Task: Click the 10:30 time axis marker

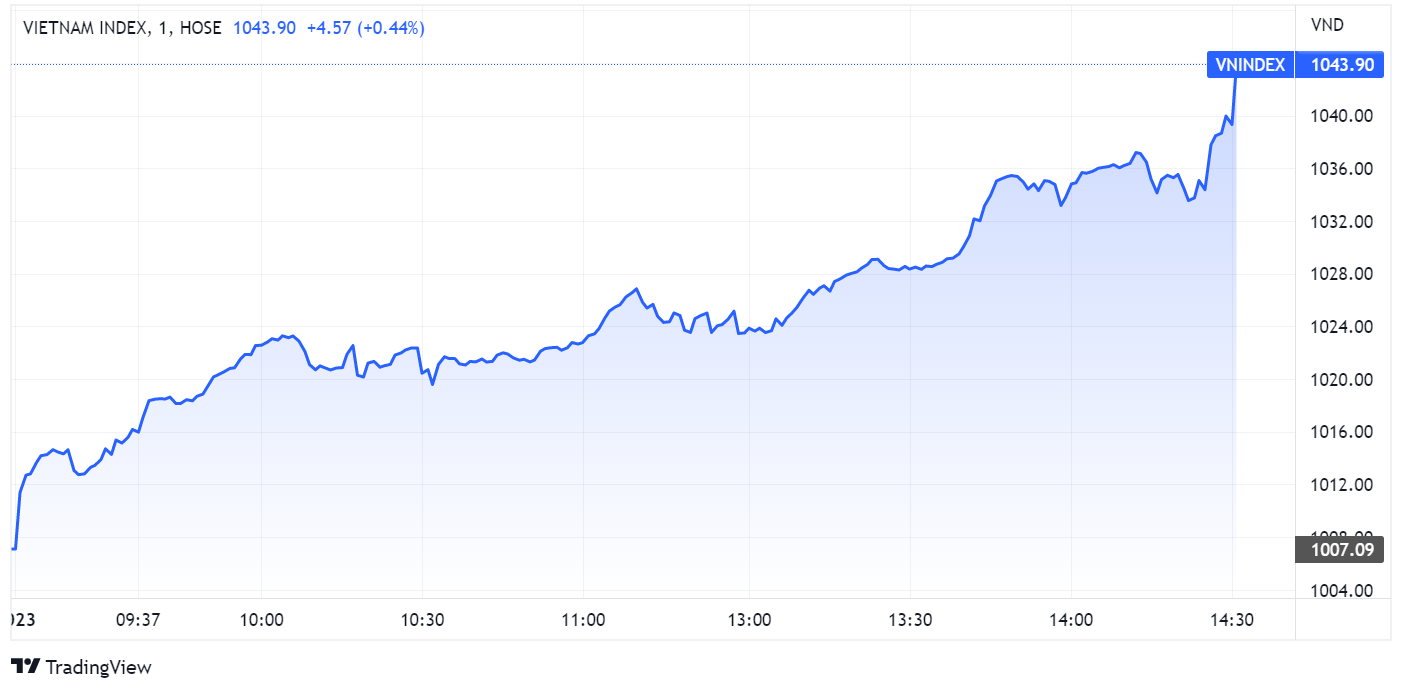Action: (423, 620)
